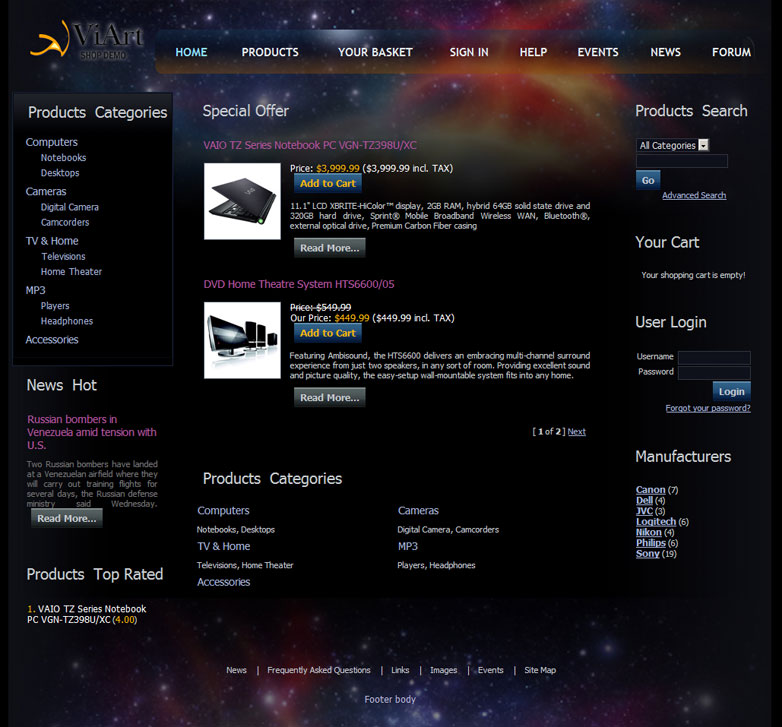
Task: Add VAIO notebook to cart
Action: click(328, 183)
